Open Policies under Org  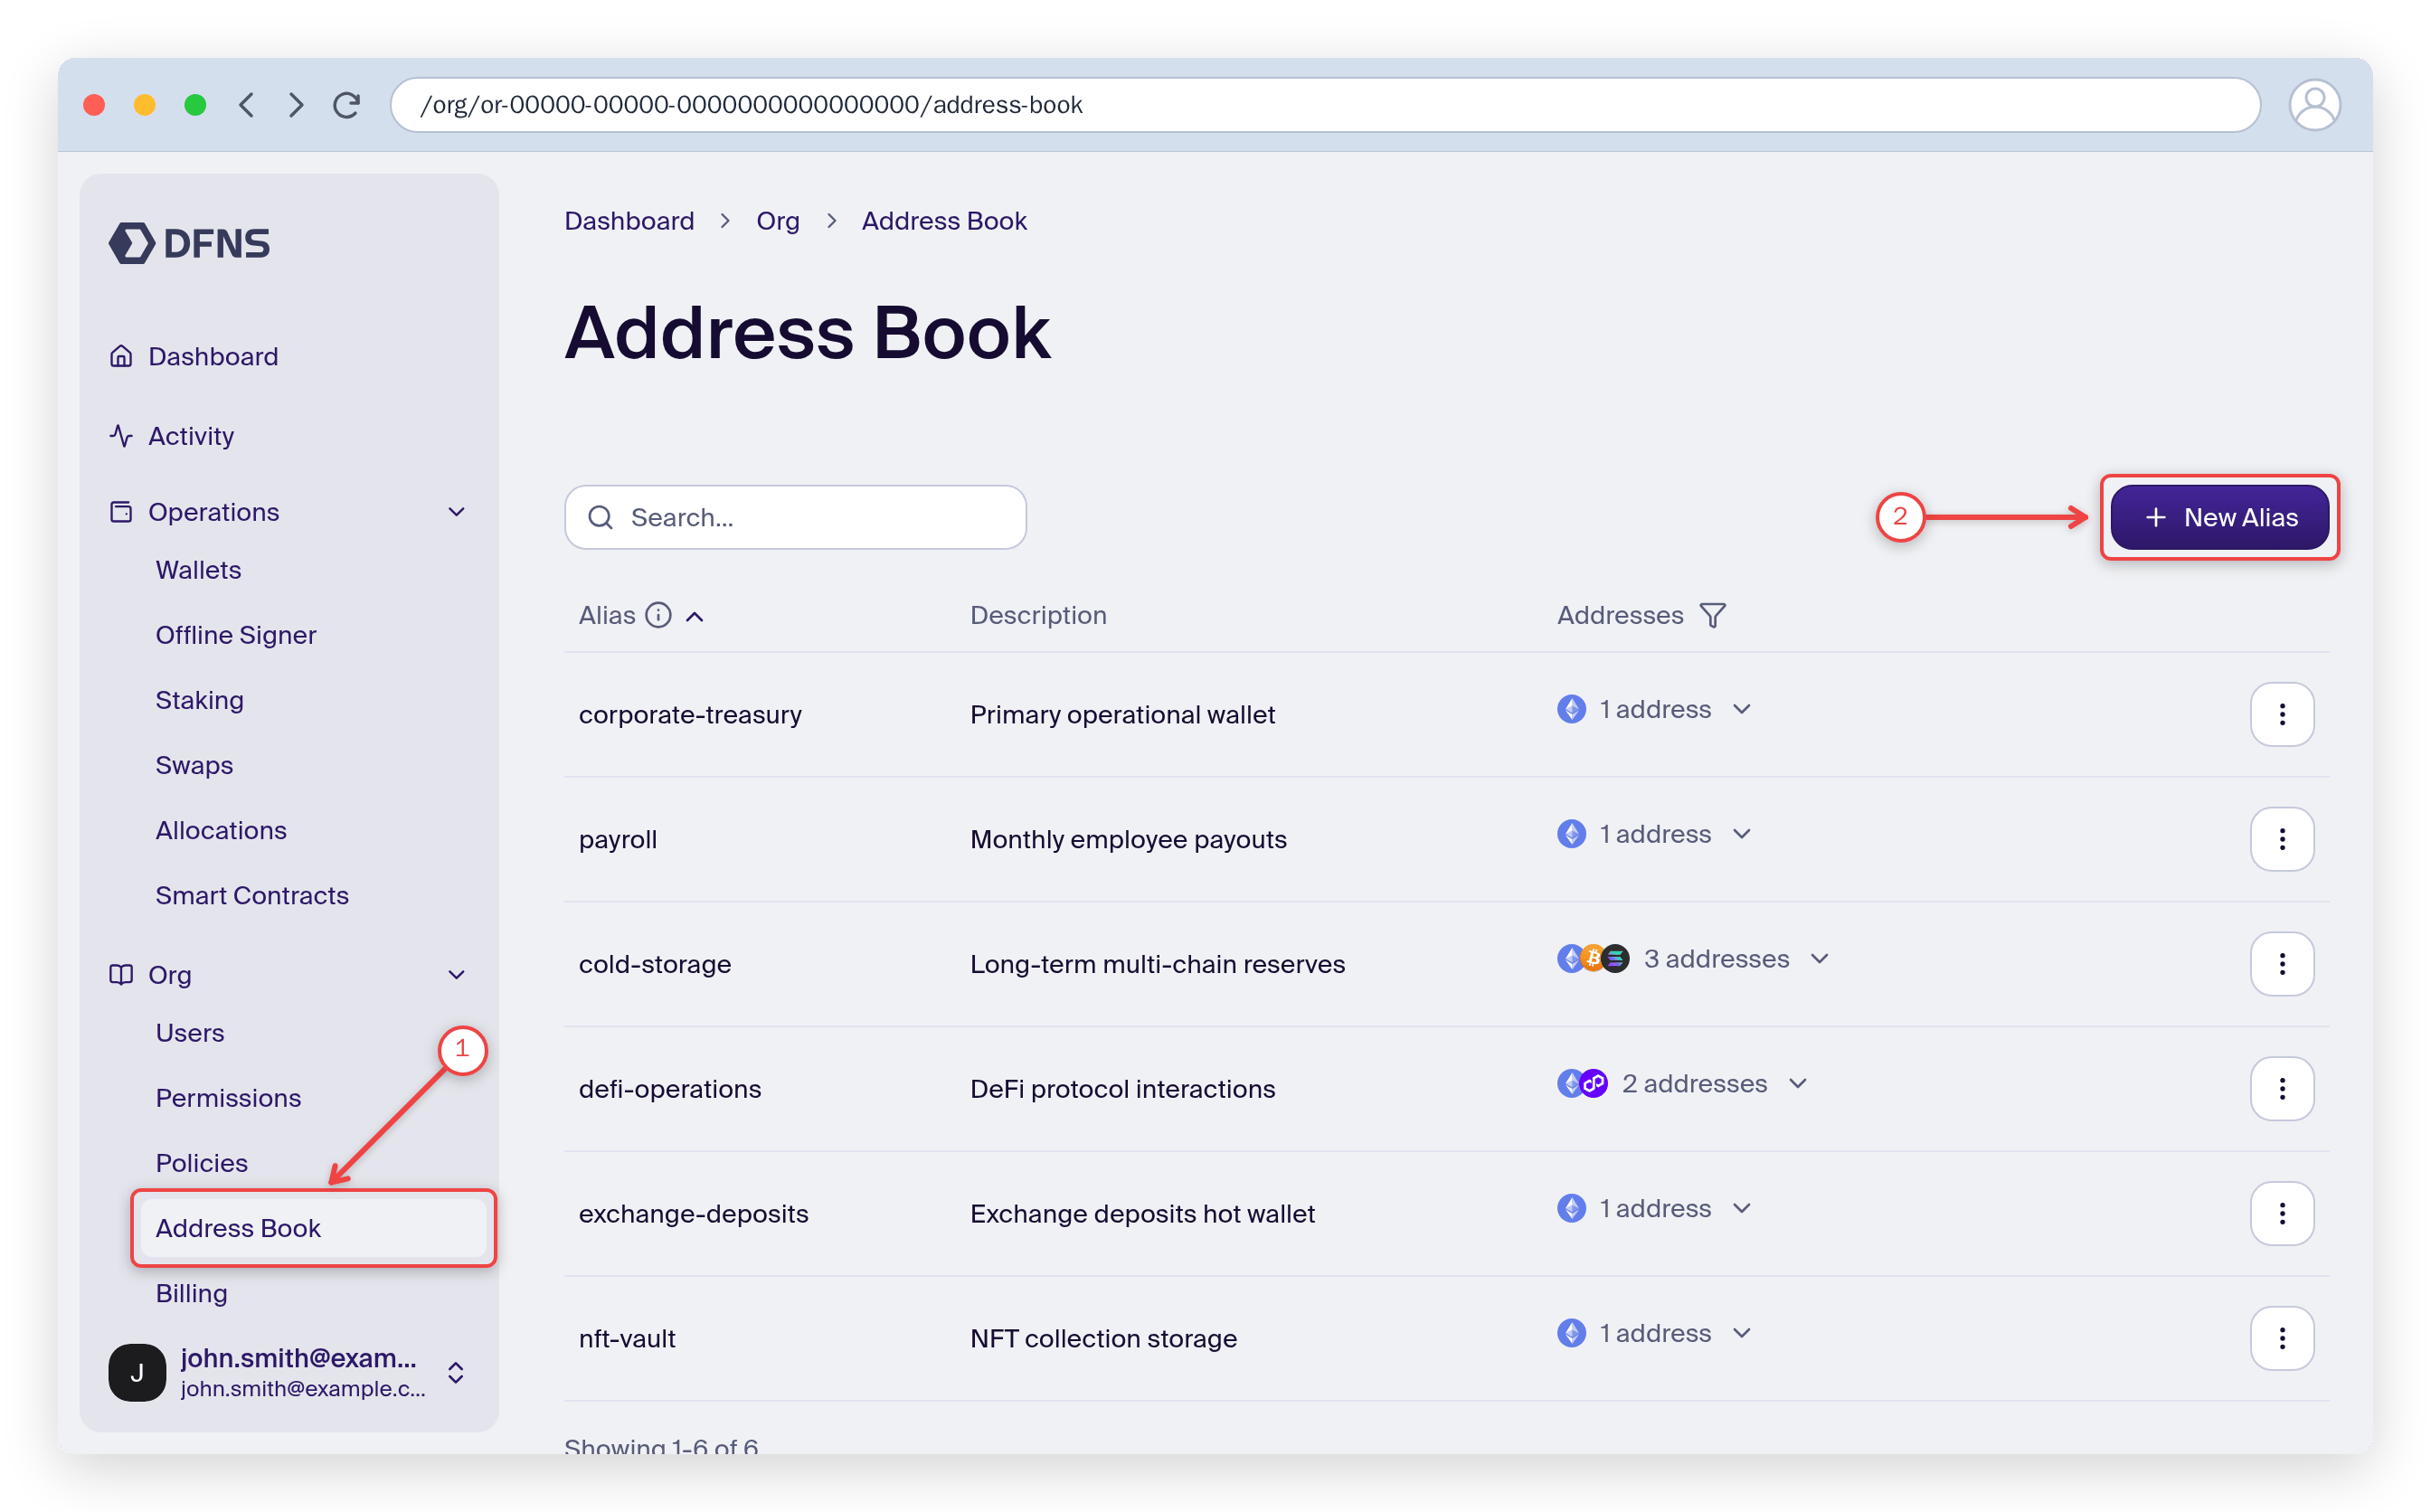pyautogui.click(x=201, y=1163)
